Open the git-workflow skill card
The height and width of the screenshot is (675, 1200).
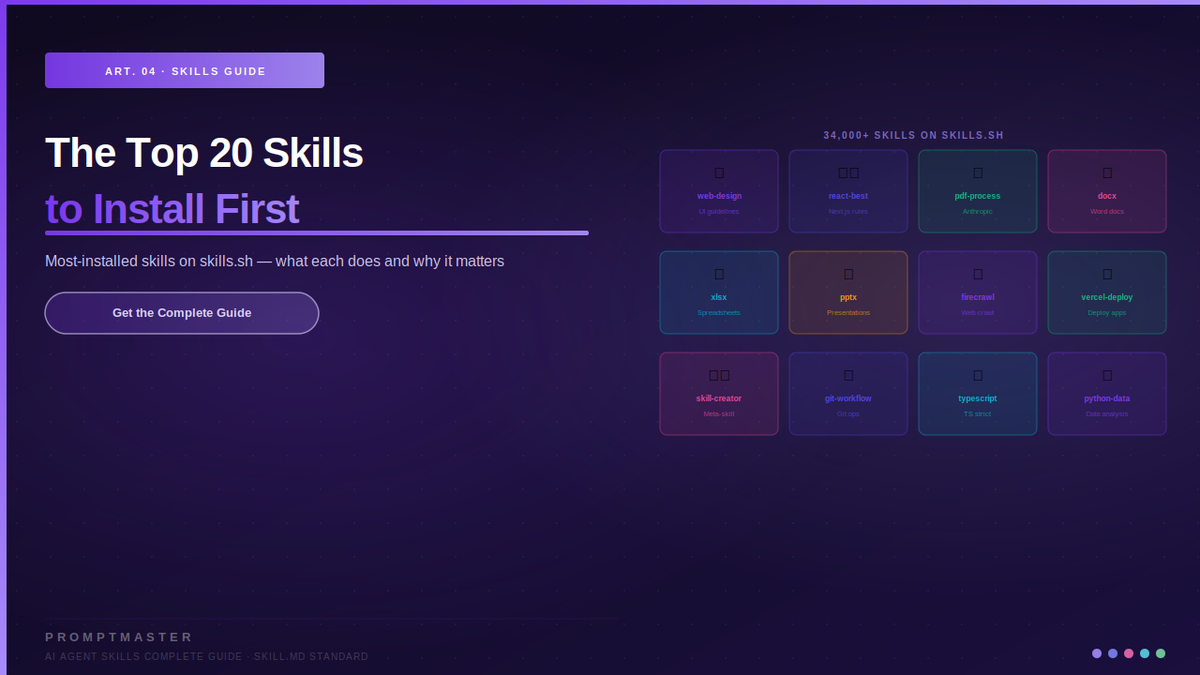coord(848,393)
